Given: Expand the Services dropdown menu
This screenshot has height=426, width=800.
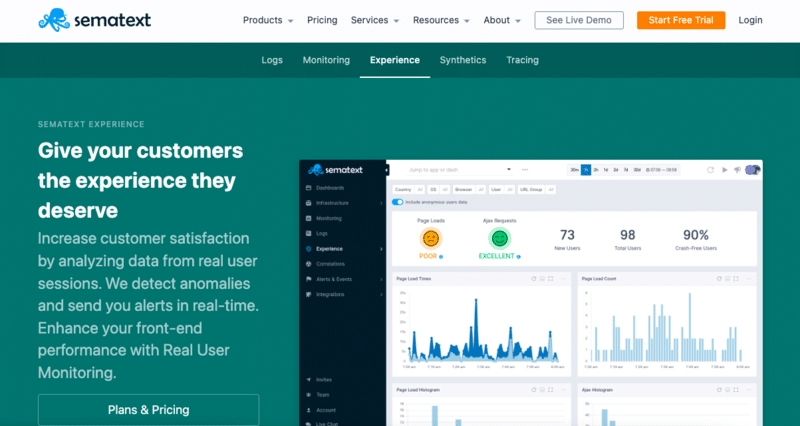Looking at the screenshot, I should pos(375,20).
